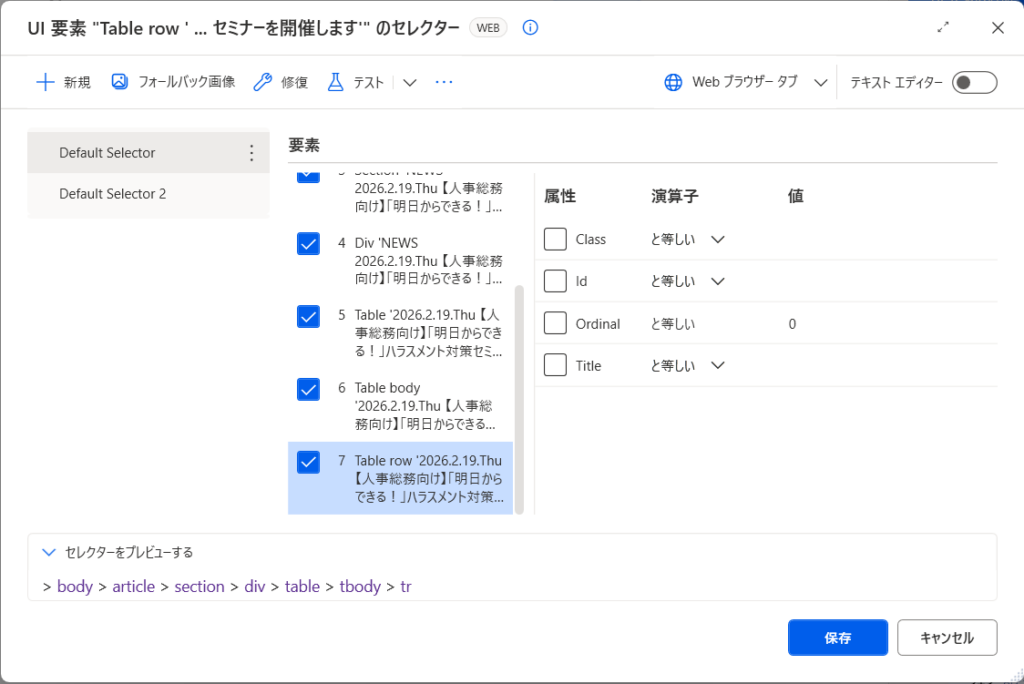Click the テスト flask icon
The height and width of the screenshot is (684, 1024).
pos(336,82)
